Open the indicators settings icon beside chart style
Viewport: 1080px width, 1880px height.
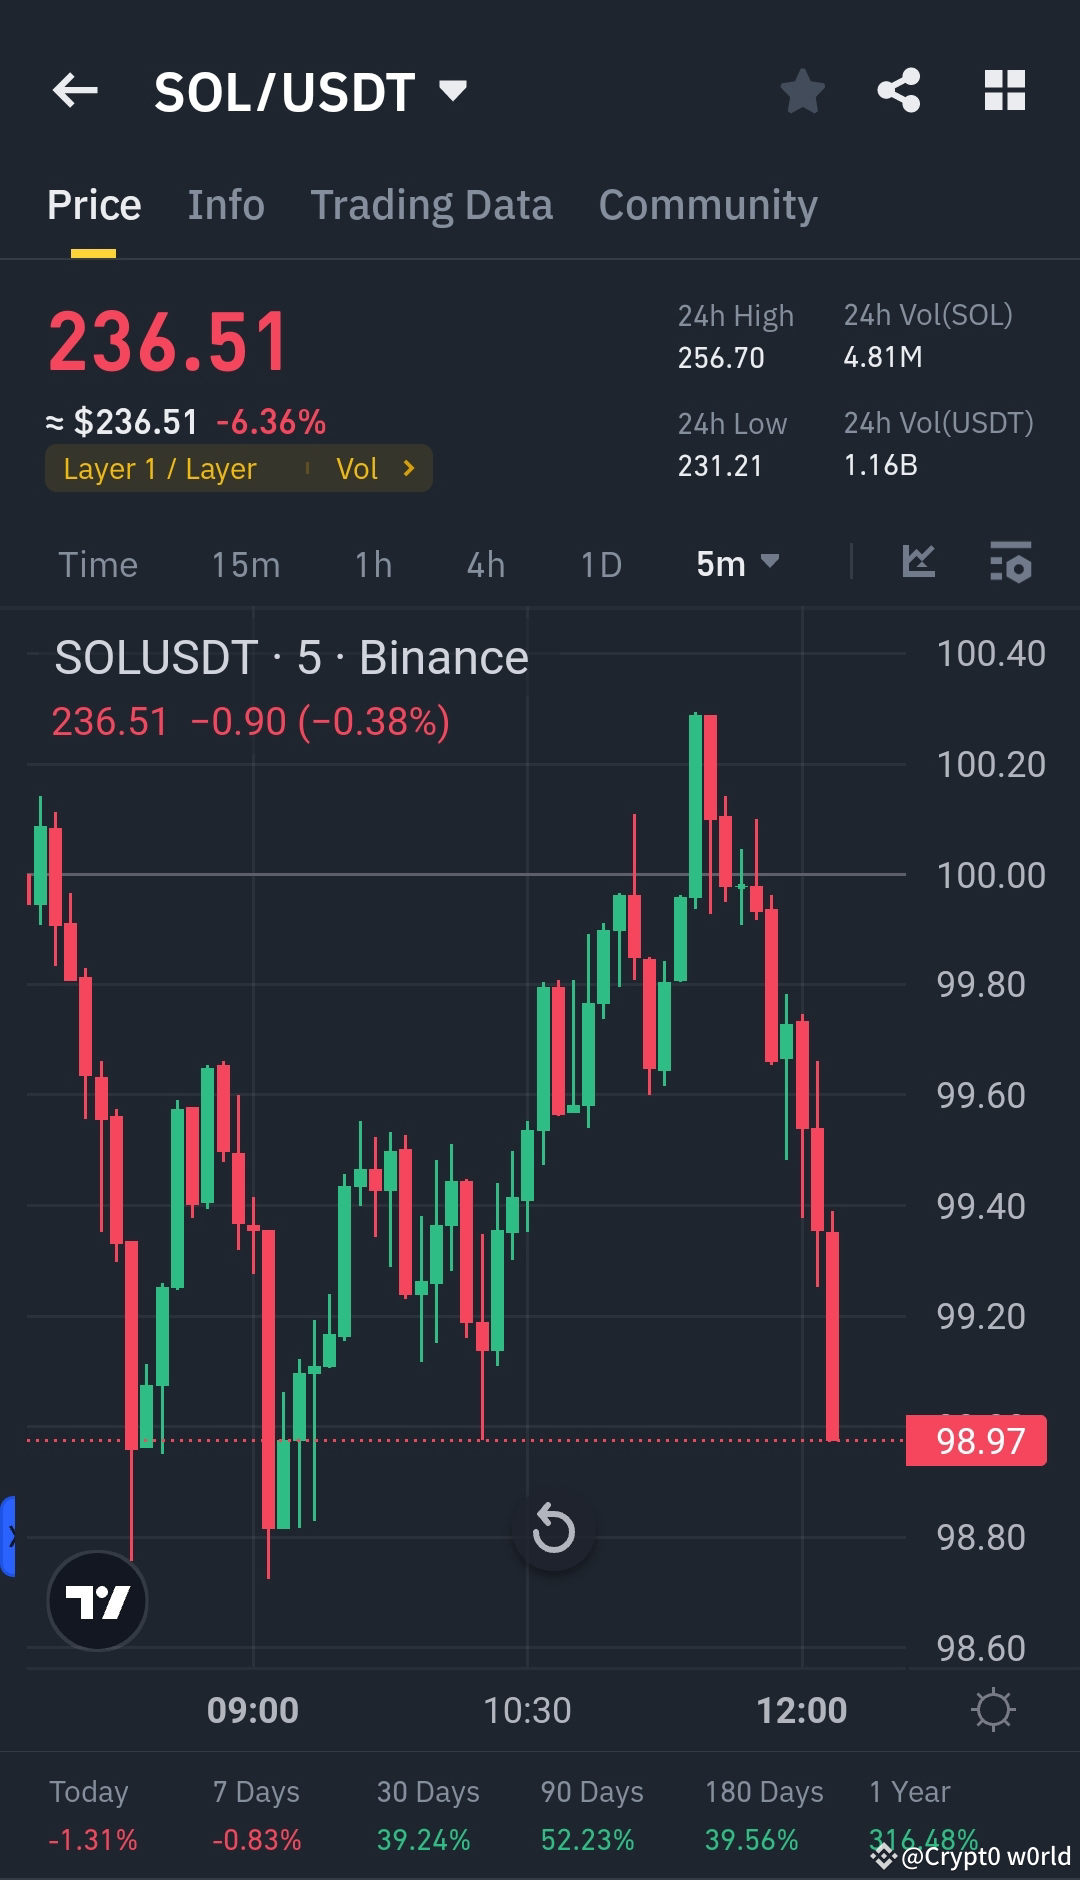point(1010,563)
